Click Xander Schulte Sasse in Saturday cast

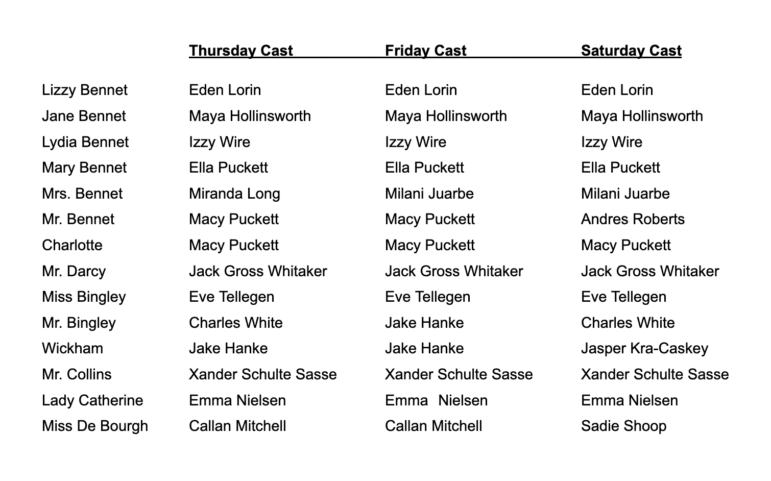click(654, 374)
